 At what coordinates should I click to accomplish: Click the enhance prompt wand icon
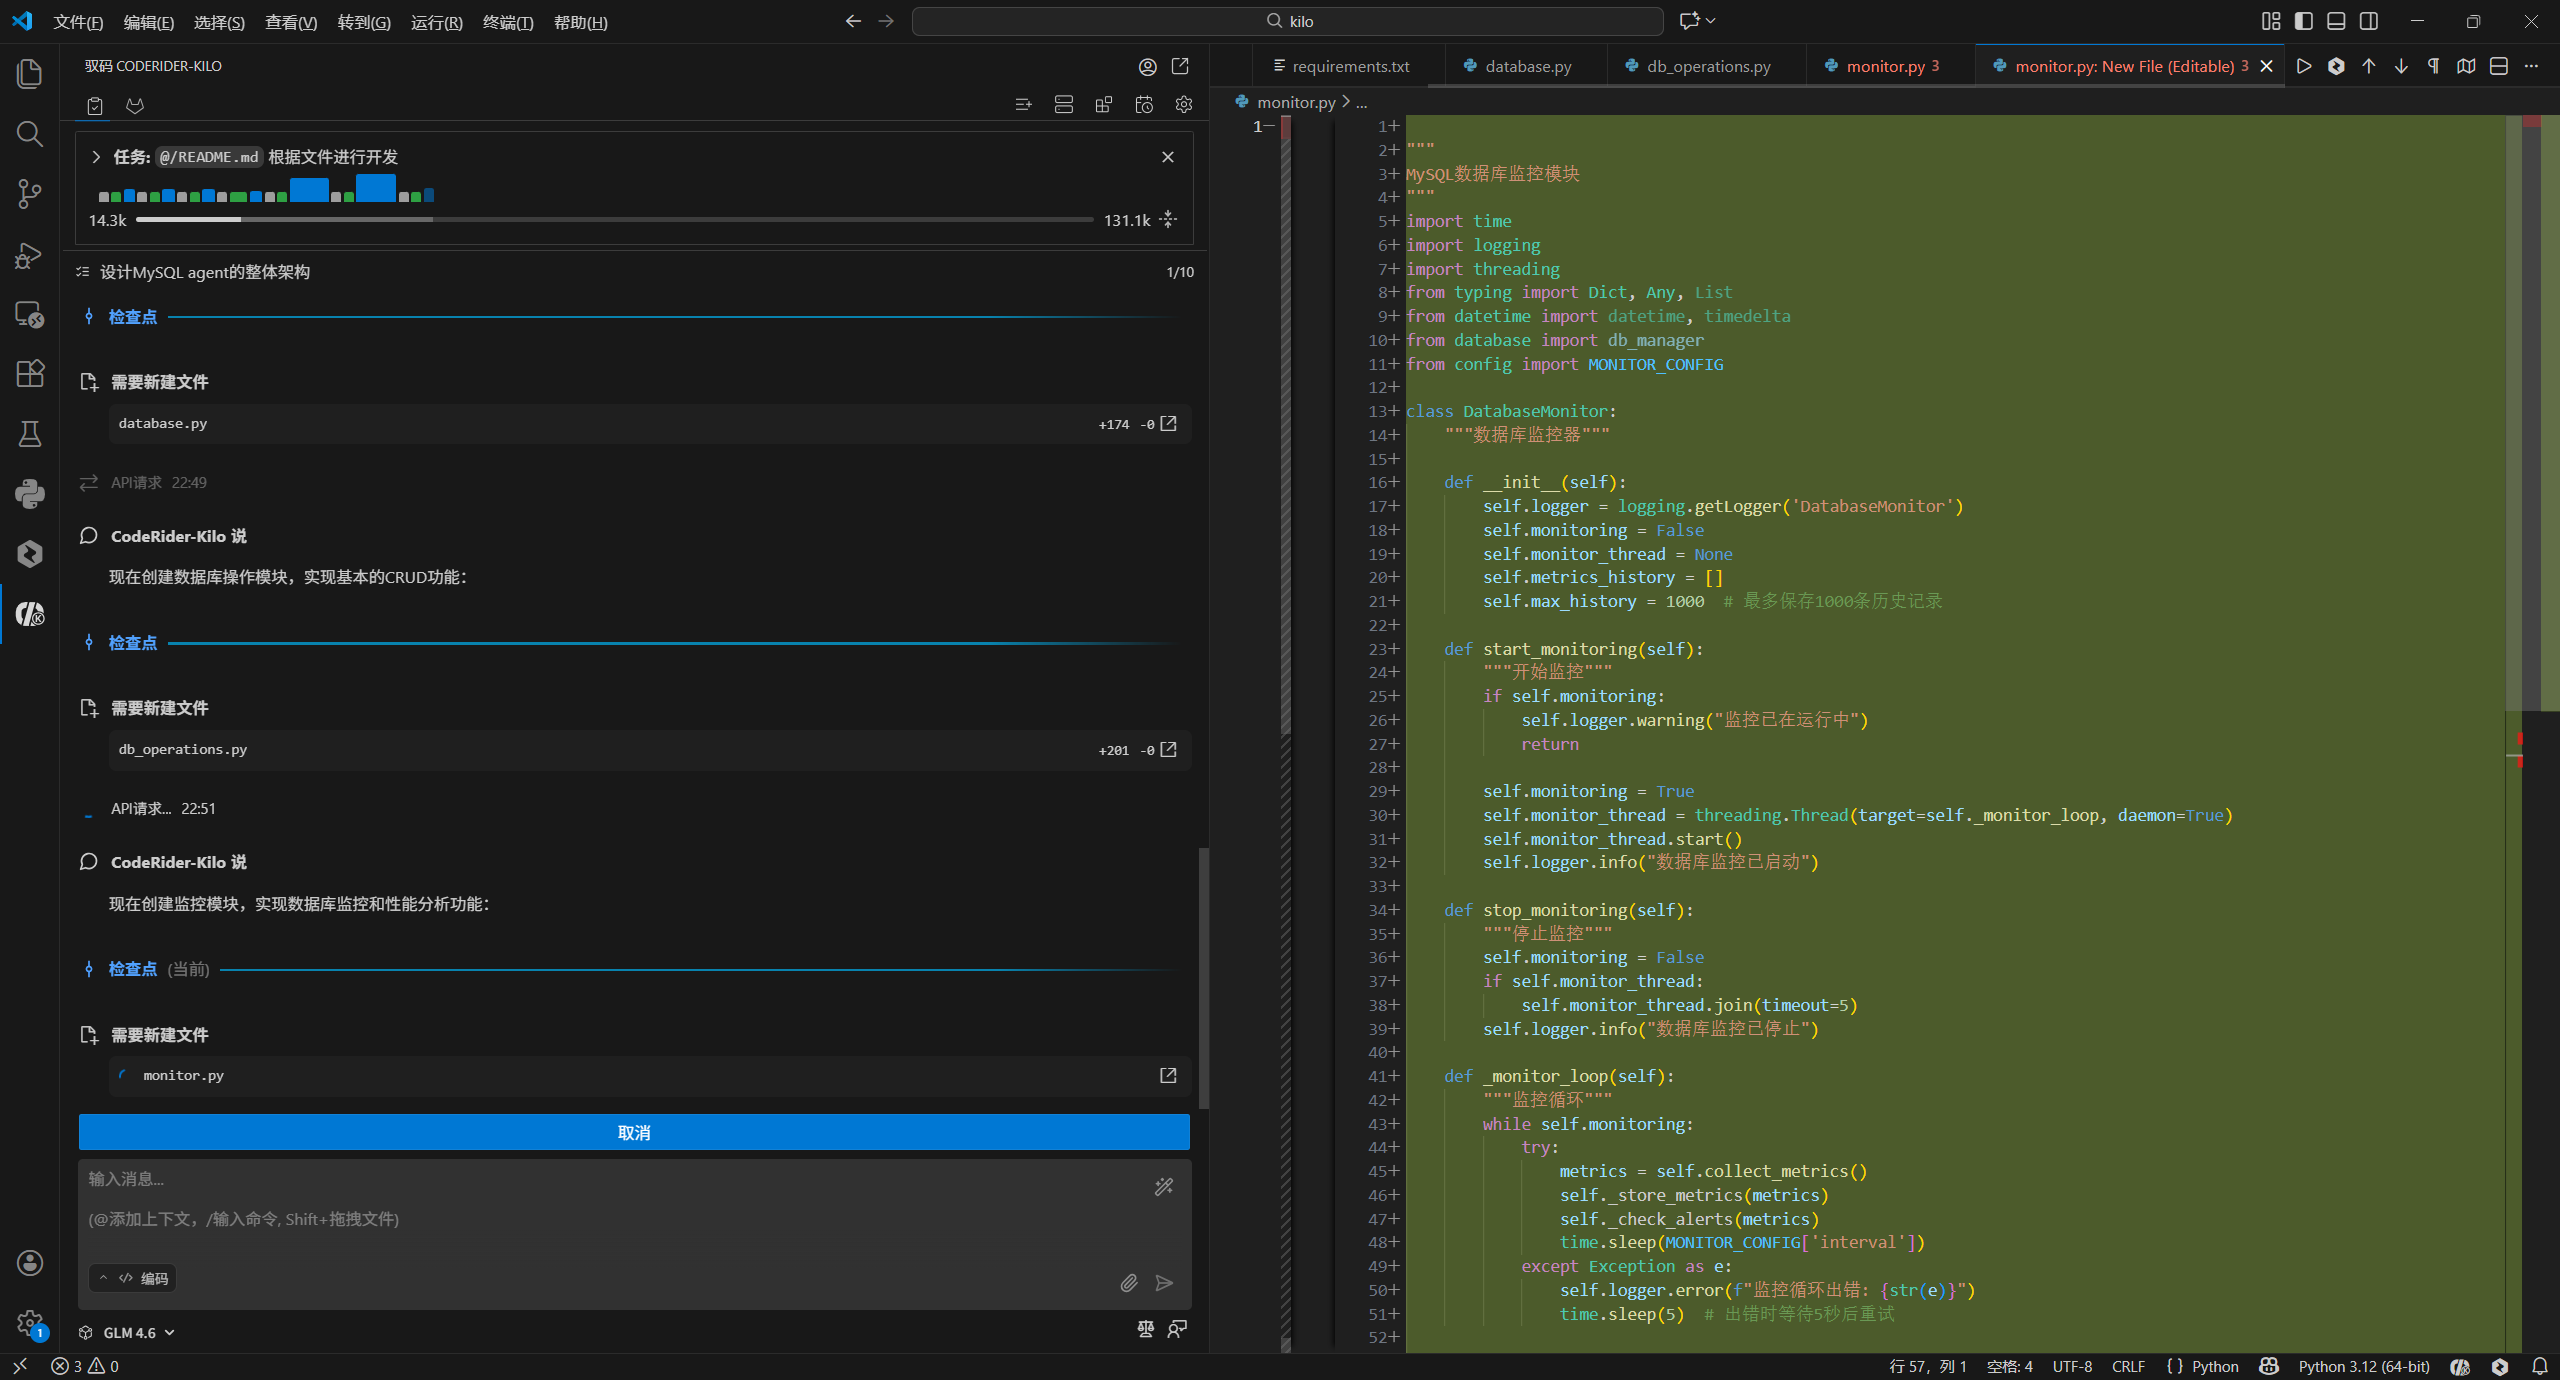point(1164,1187)
